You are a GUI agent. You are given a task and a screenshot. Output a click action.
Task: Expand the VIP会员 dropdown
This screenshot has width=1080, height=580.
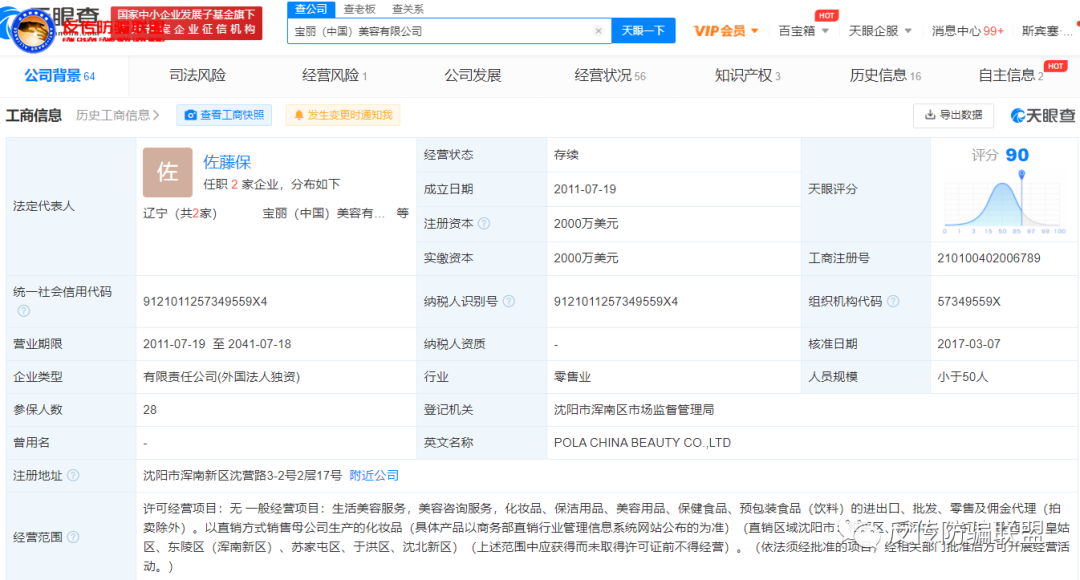click(725, 30)
